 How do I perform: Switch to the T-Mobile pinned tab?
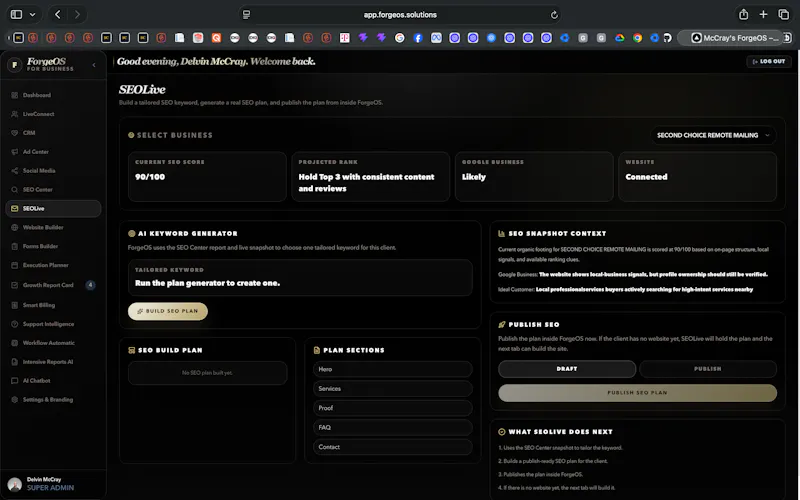point(344,38)
